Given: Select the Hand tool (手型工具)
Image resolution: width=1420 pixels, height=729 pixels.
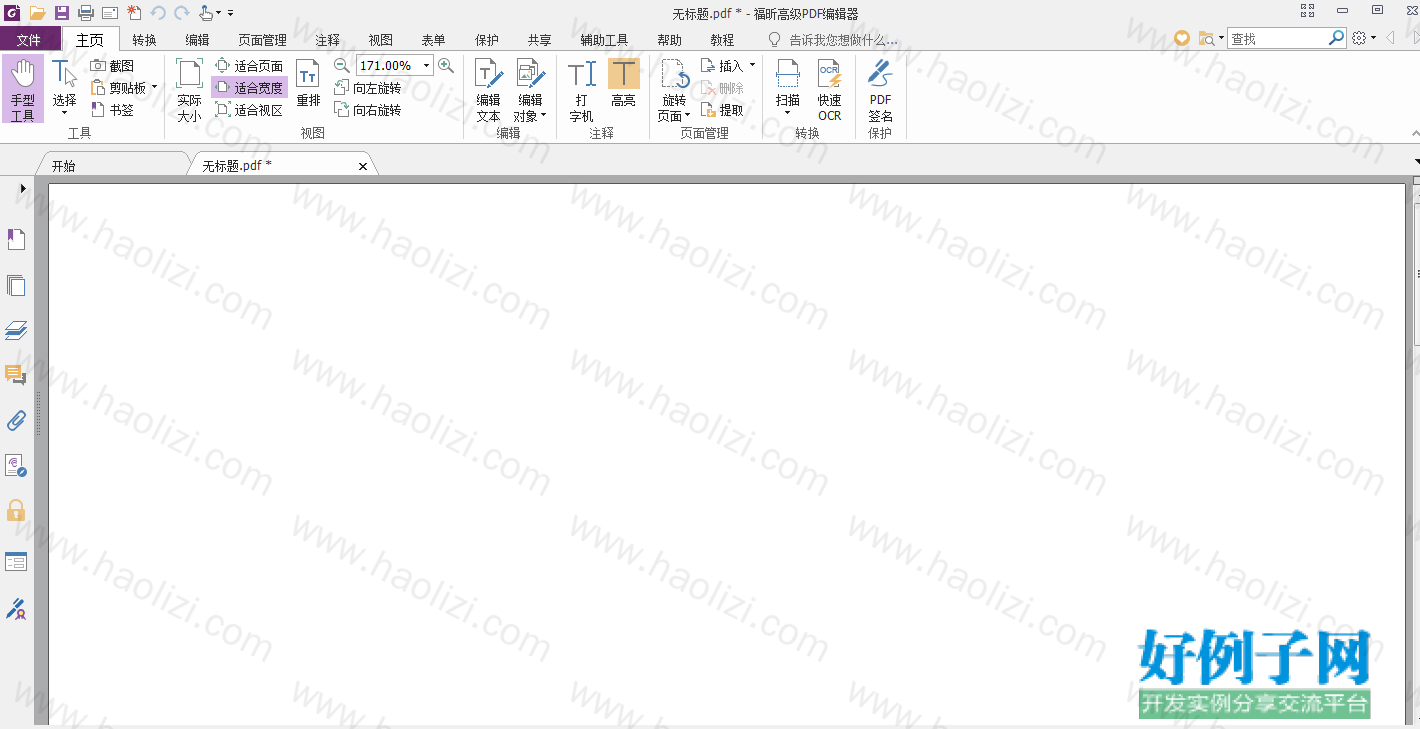Looking at the screenshot, I should tap(22, 89).
